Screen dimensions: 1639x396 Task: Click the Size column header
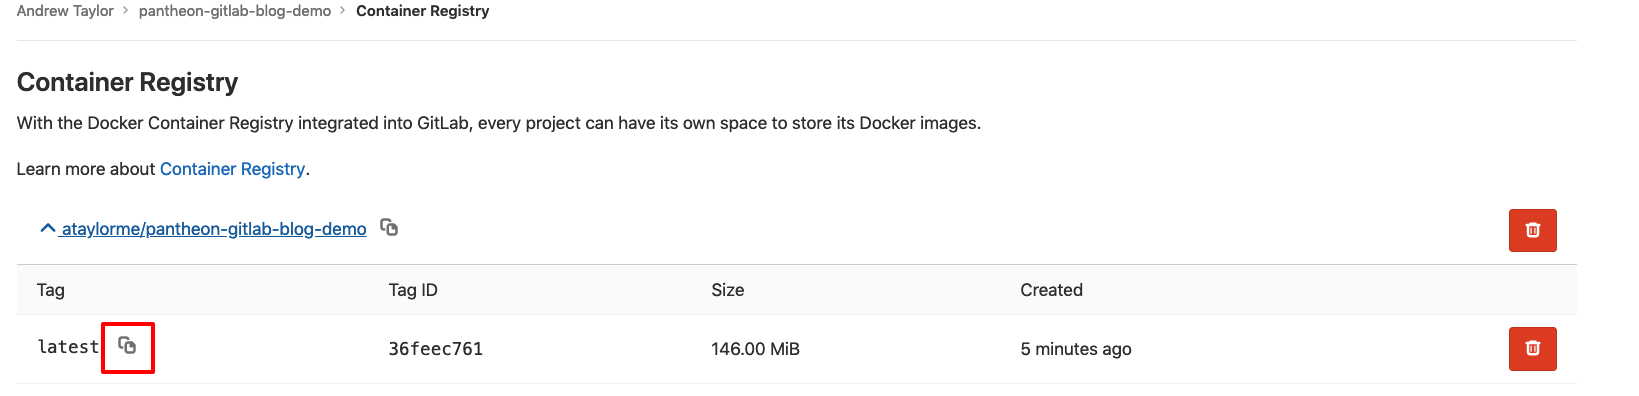click(728, 290)
